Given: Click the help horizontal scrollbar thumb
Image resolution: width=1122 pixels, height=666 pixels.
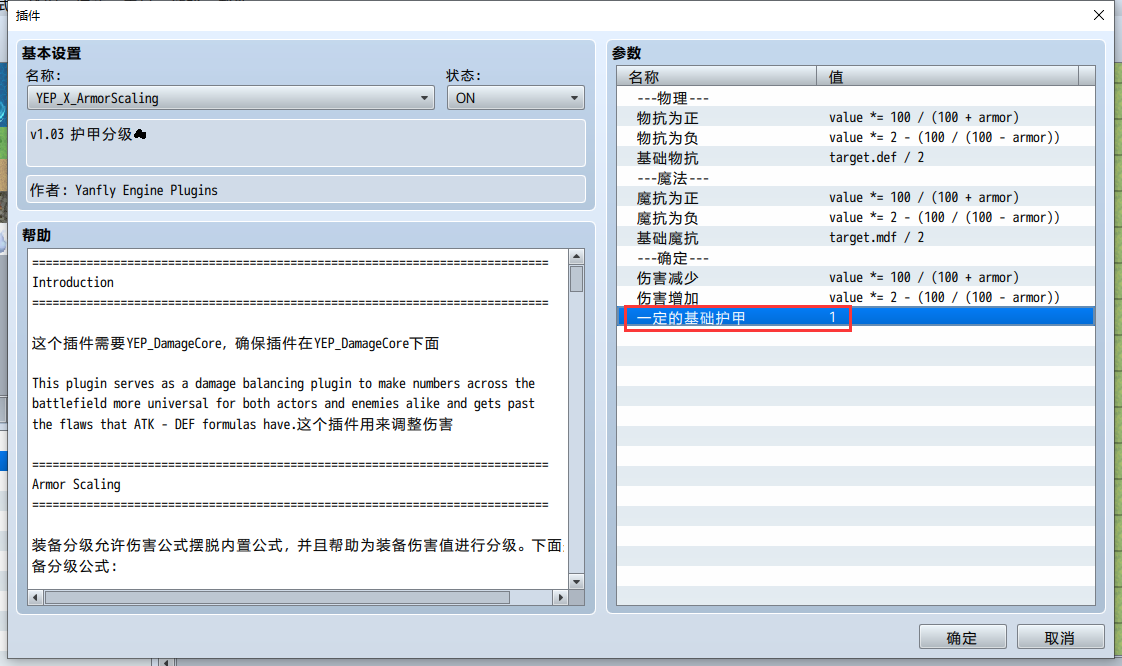Looking at the screenshot, I should tap(277, 597).
